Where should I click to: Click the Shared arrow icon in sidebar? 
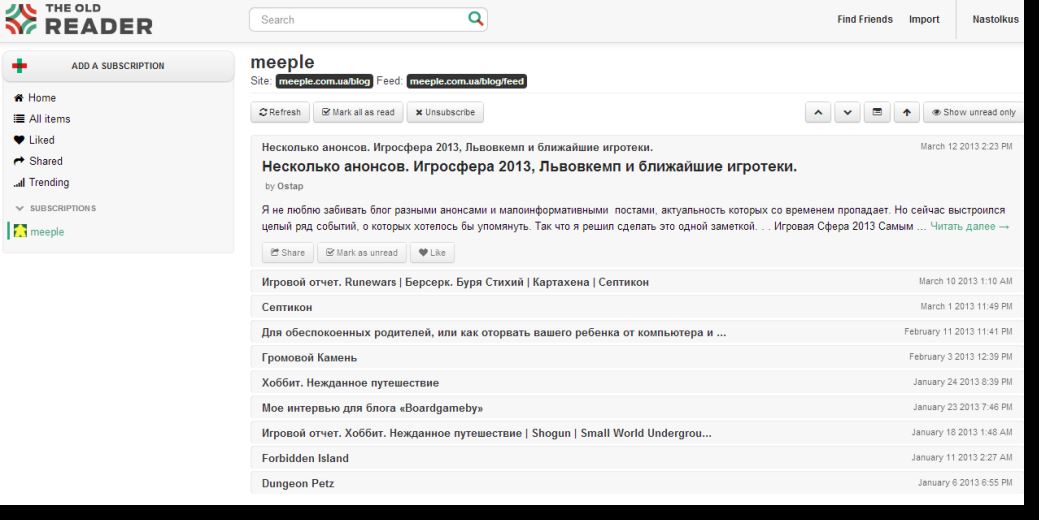[19, 161]
